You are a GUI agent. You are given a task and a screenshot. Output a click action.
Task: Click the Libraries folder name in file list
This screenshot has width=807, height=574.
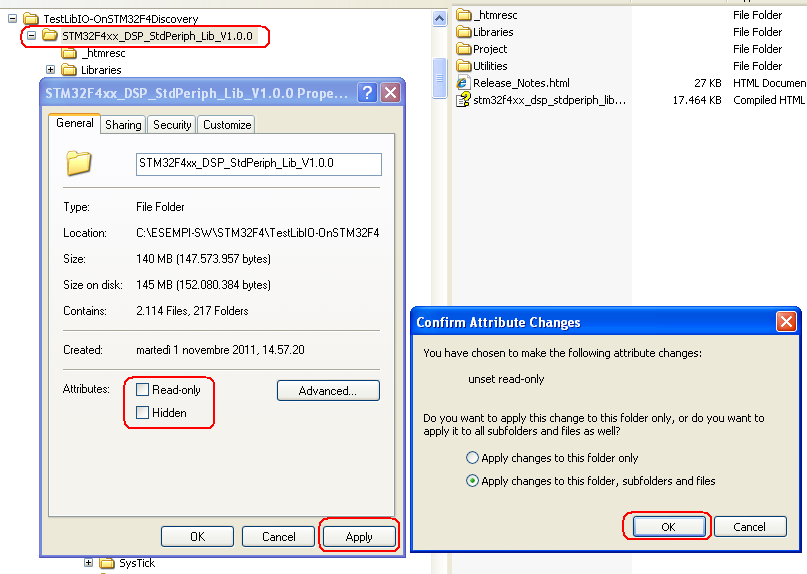pyautogui.click(x=493, y=32)
